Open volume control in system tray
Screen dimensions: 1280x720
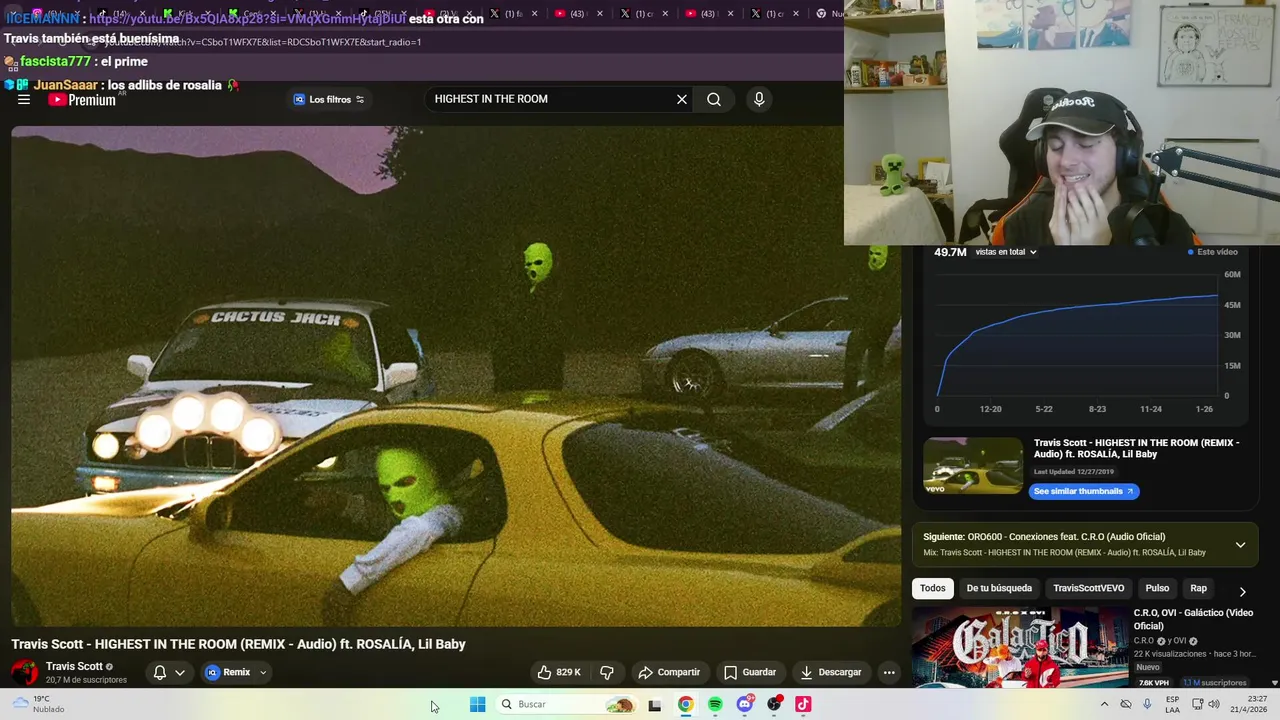point(1214,704)
